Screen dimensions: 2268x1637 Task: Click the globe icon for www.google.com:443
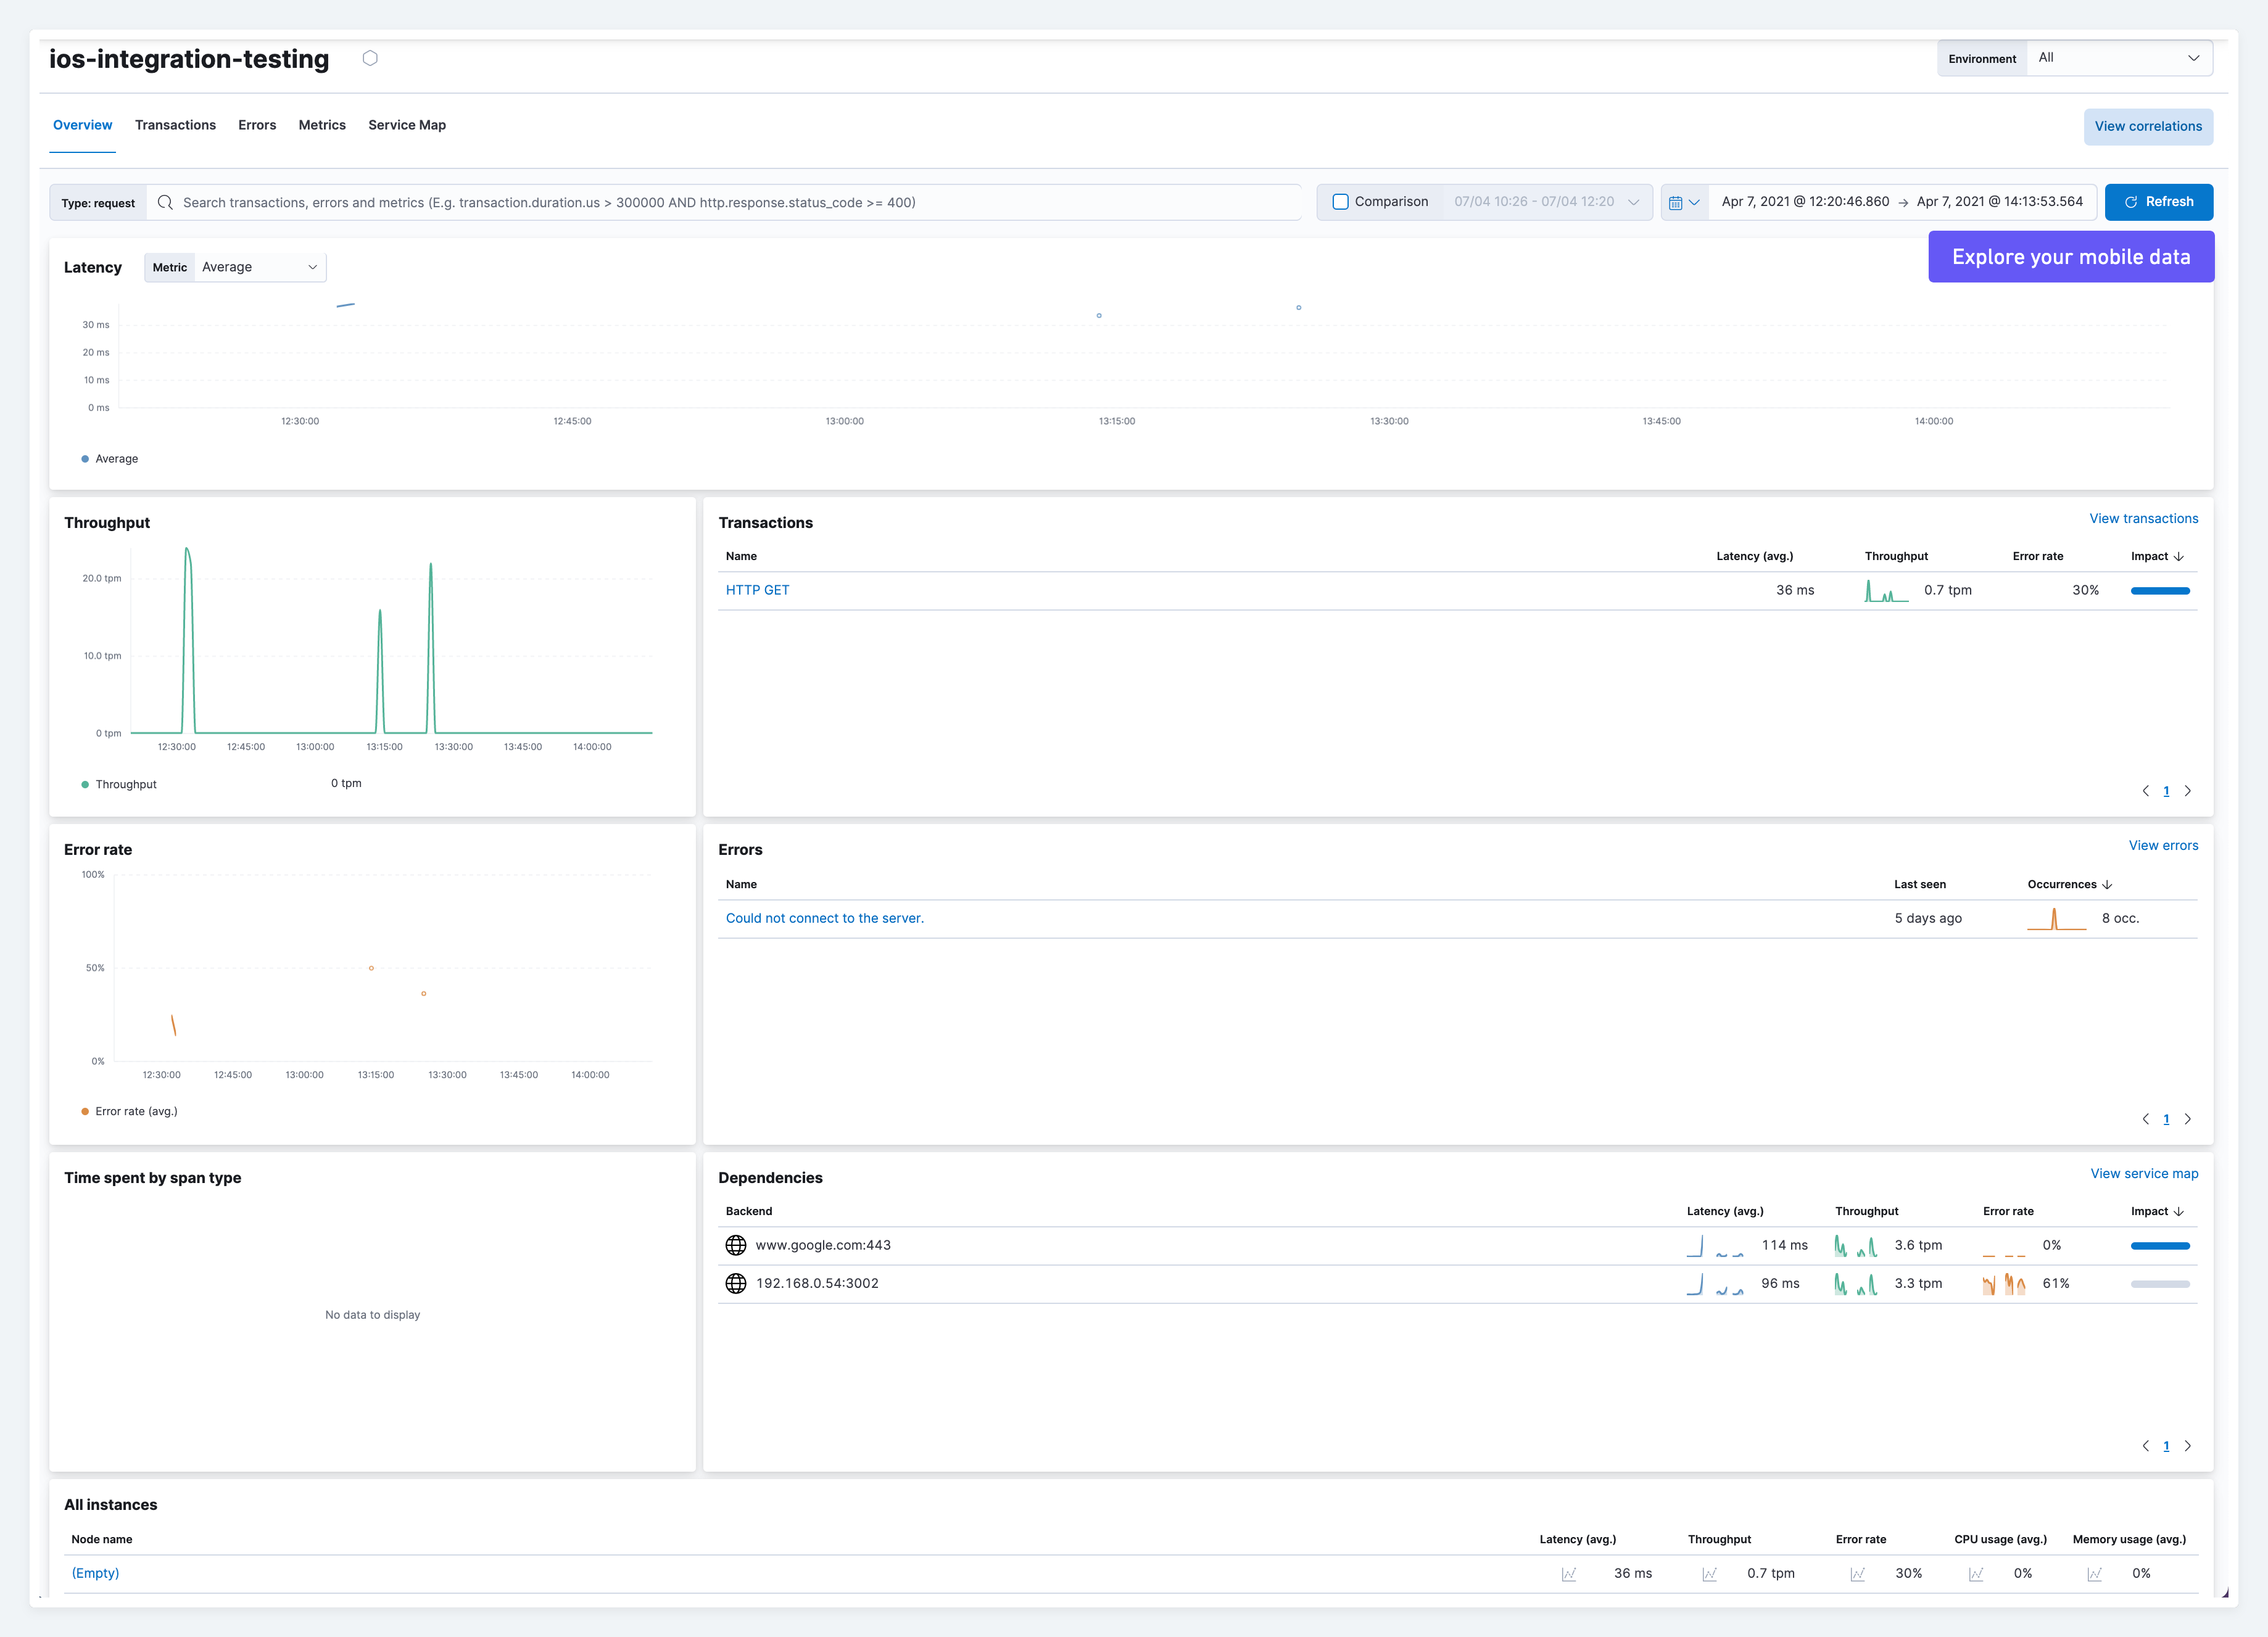click(x=736, y=1245)
